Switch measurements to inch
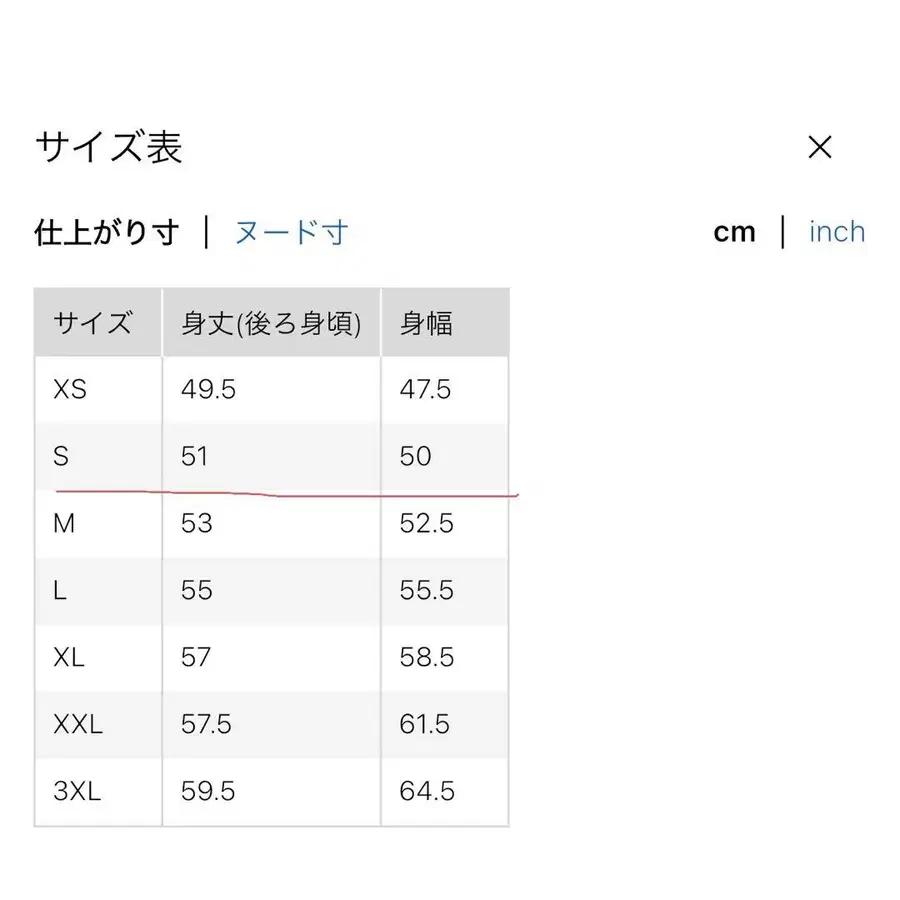900x900 pixels. pos(836,231)
